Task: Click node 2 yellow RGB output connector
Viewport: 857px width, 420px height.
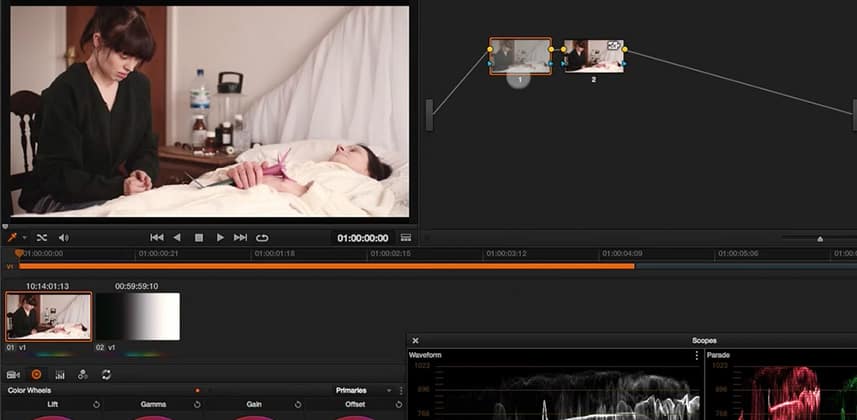Action: [x=625, y=49]
